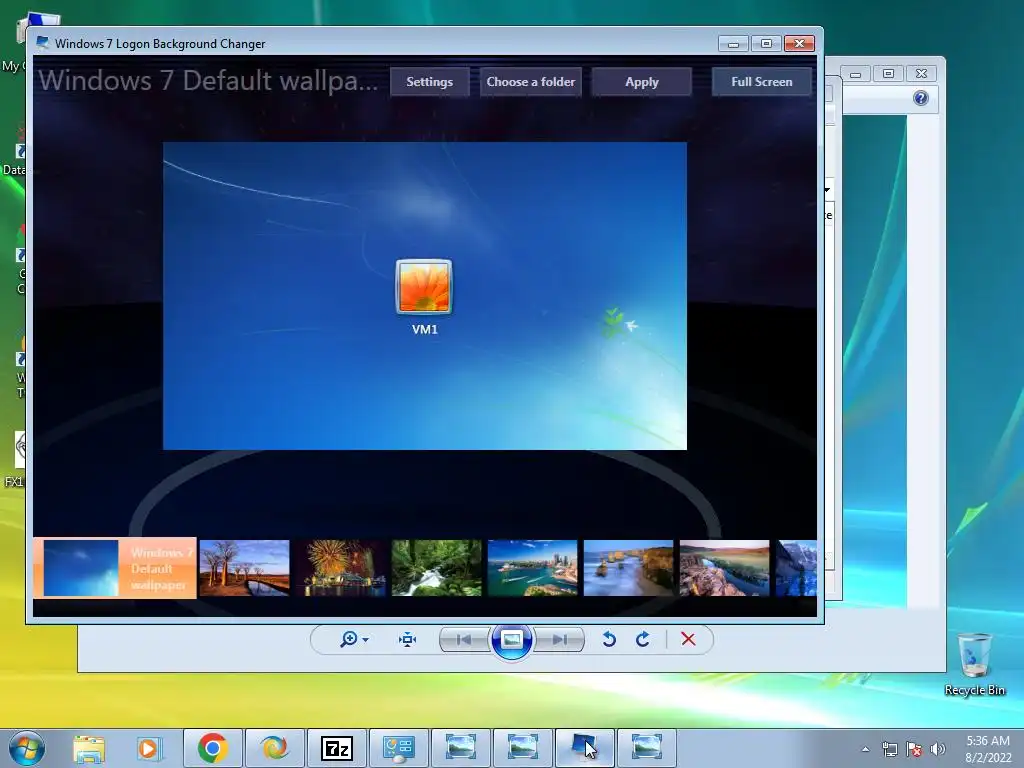Delete the image with red X
The height and width of the screenshot is (768, 1024).
[x=688, y=639]
